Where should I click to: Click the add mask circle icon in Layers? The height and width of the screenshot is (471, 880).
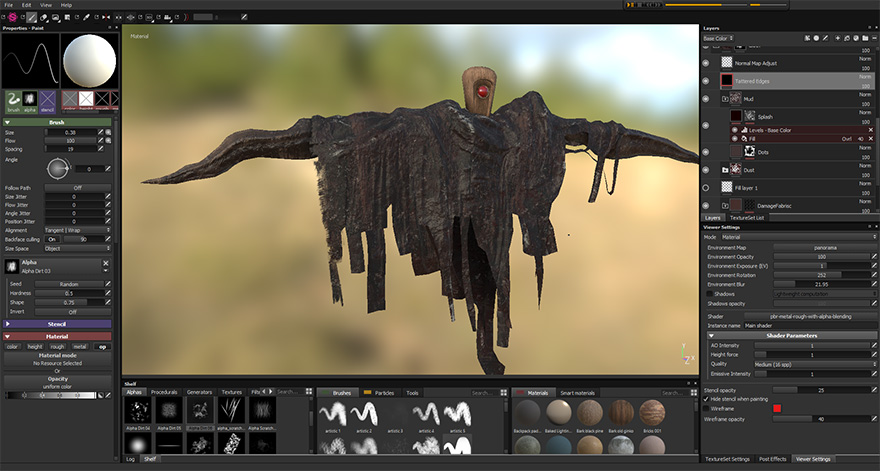[816, 38]
